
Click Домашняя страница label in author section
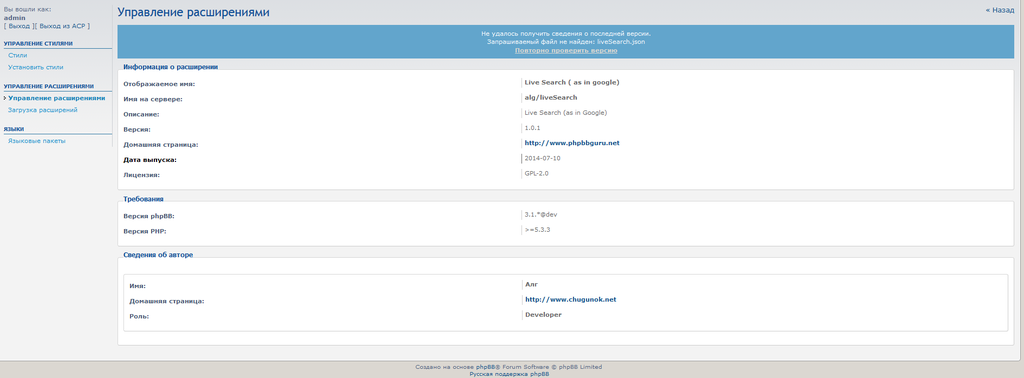[167, 302]
